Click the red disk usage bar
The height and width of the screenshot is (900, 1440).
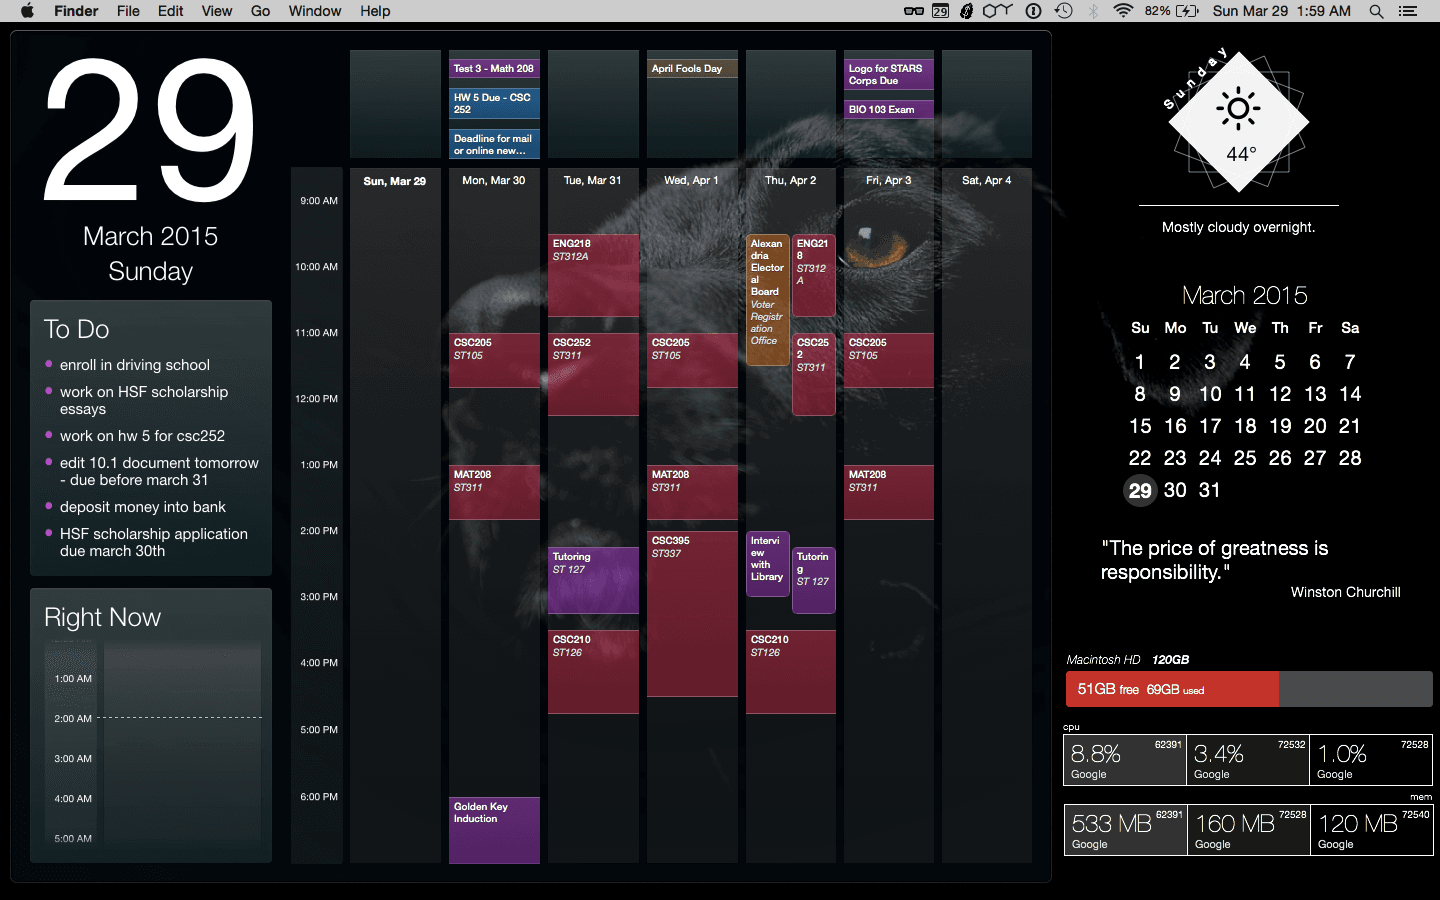1172,689
